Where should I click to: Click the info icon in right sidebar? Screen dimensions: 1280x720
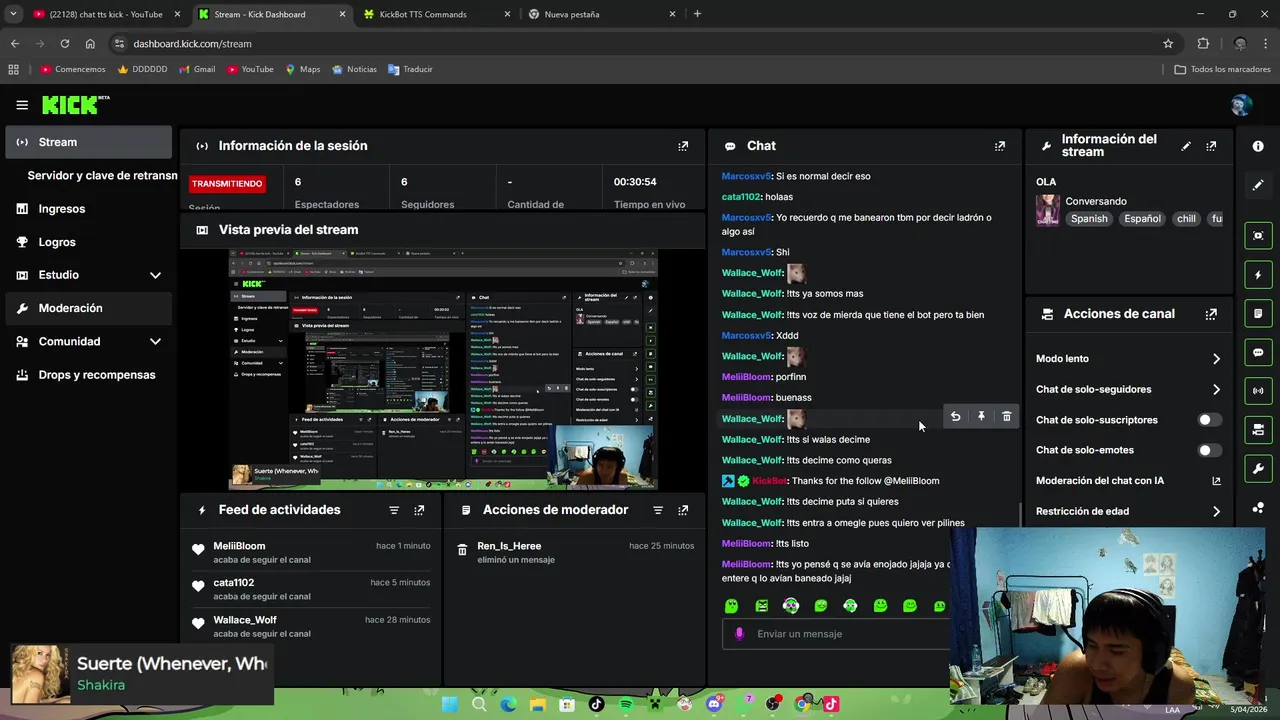pos(1258,146)
